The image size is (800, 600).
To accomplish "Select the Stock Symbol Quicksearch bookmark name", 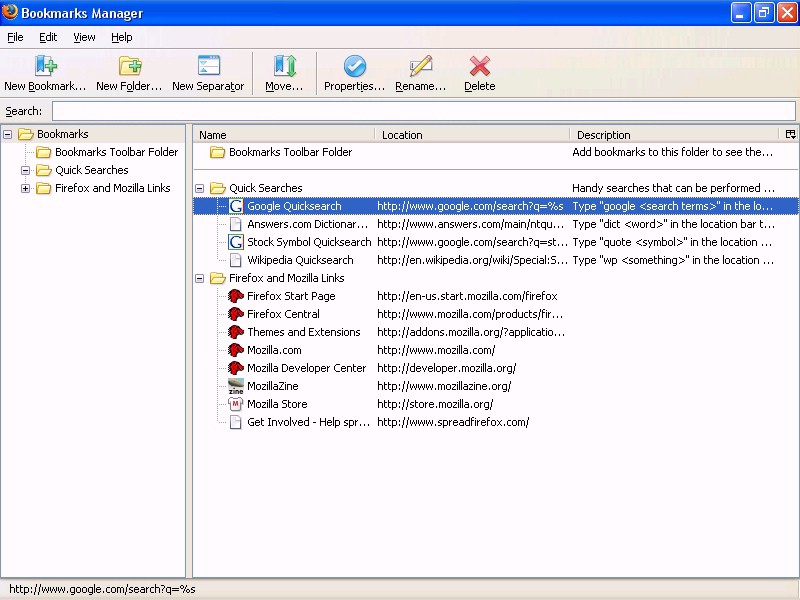I will [x=309, y=242].
